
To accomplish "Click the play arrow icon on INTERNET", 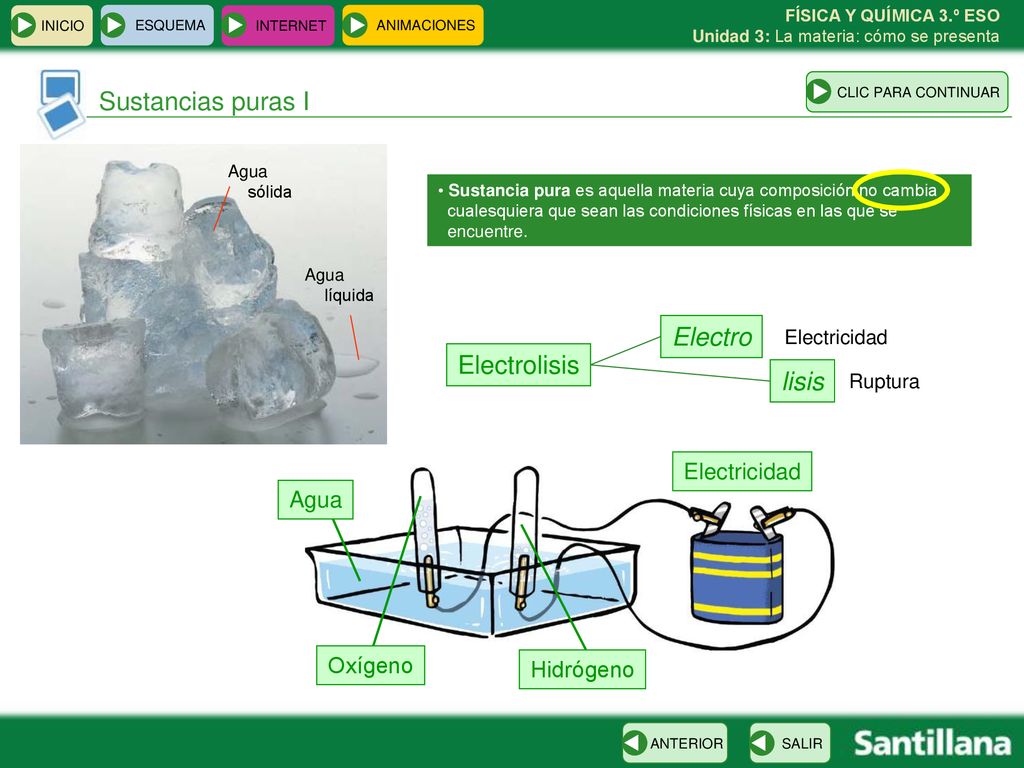I will coord(234,25).
